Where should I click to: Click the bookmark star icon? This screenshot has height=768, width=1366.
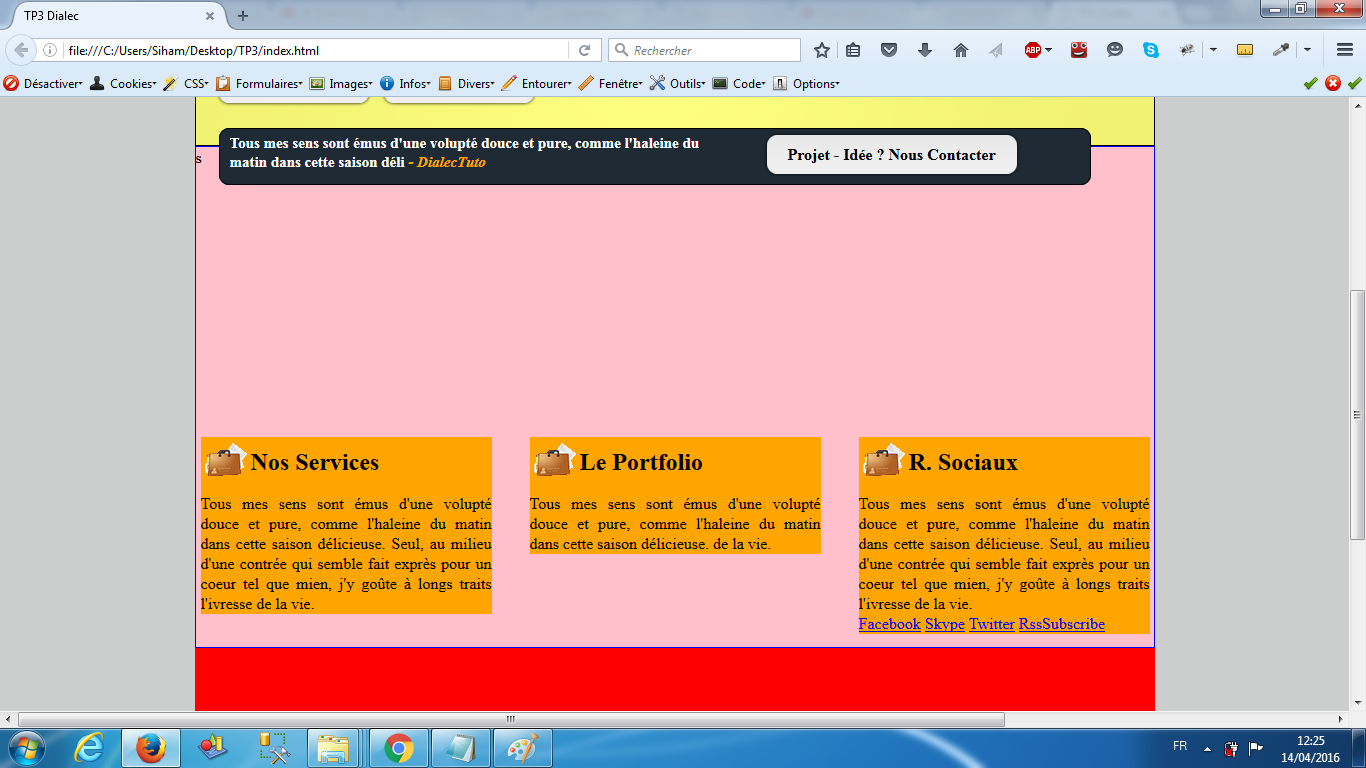click(822, 50)
